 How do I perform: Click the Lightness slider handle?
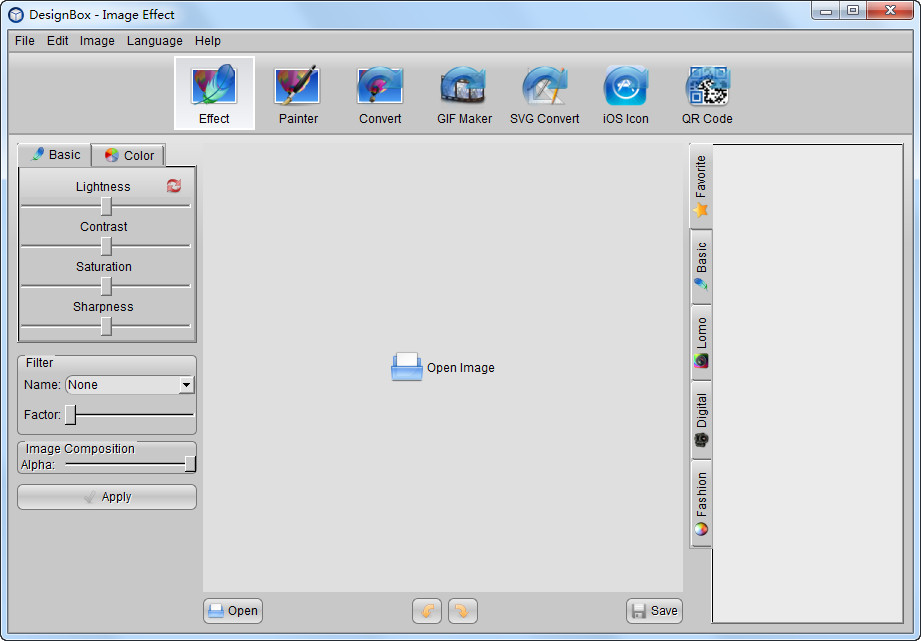(x=106, y=206)
